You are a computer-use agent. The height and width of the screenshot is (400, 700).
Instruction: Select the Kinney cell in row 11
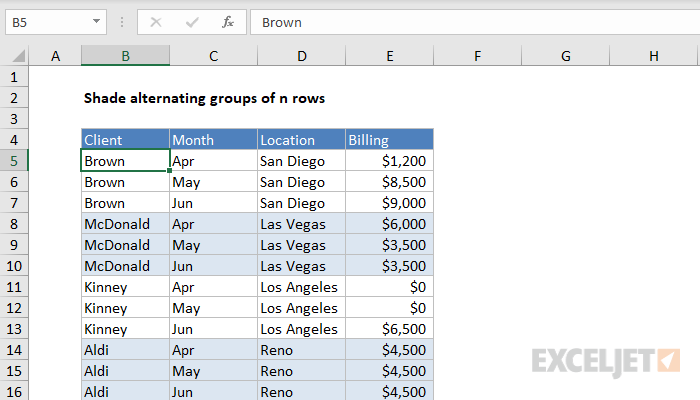tap(125, 287)
